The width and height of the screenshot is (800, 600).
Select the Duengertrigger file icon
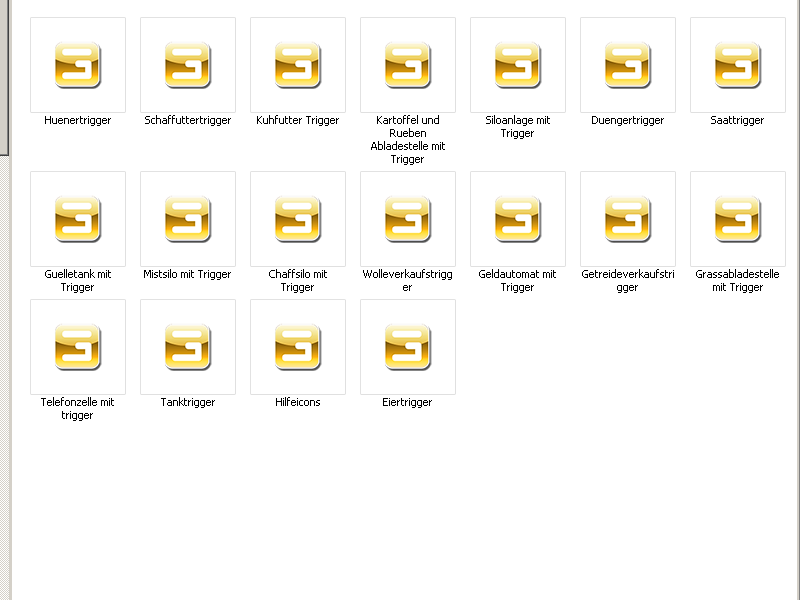click(x=628, y=65)
